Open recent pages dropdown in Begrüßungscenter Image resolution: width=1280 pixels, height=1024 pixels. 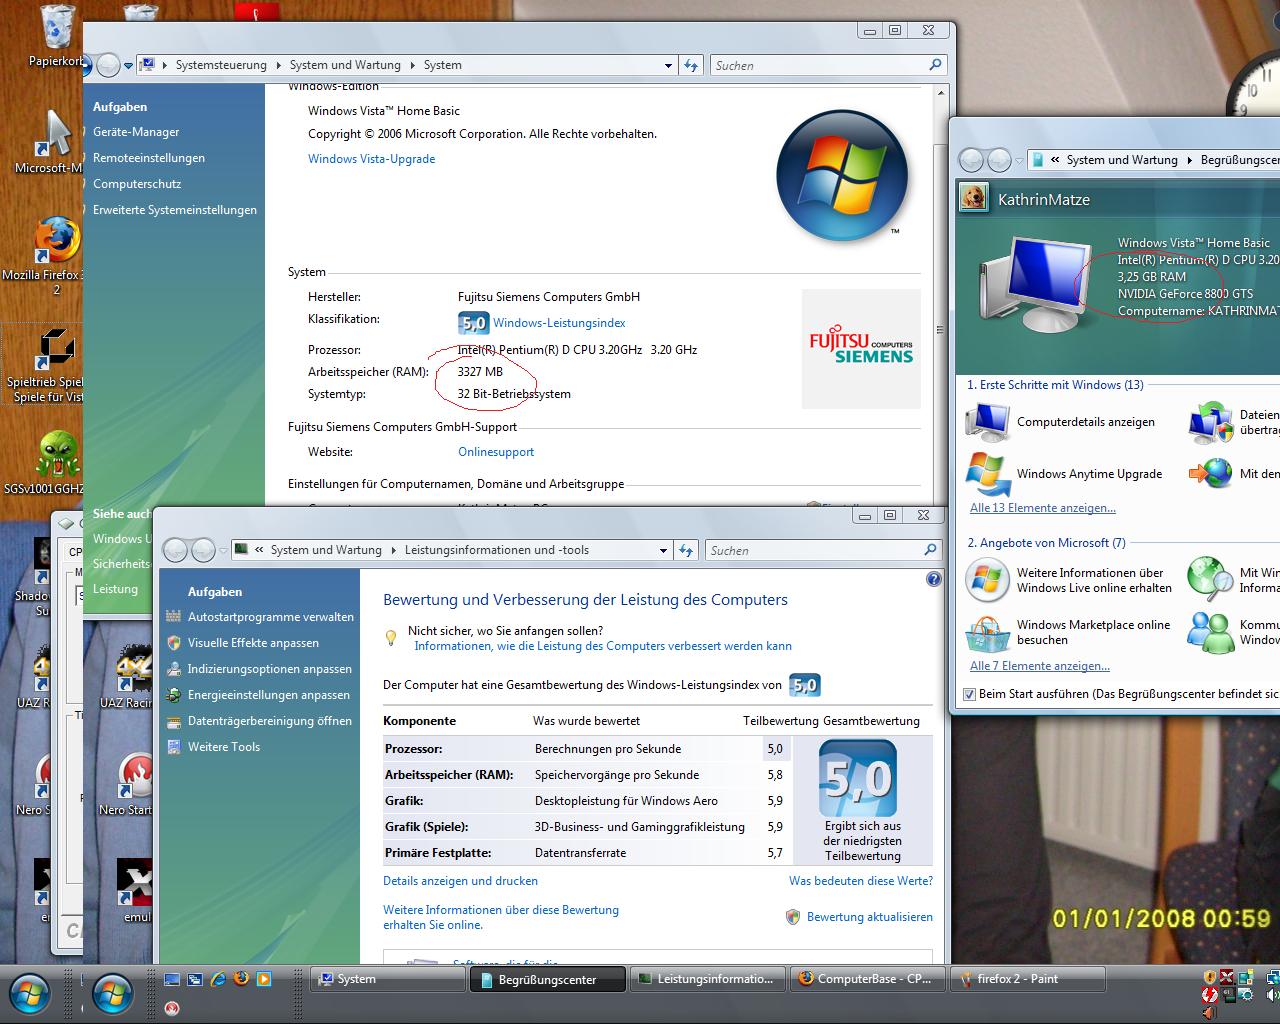[1019, 160]
